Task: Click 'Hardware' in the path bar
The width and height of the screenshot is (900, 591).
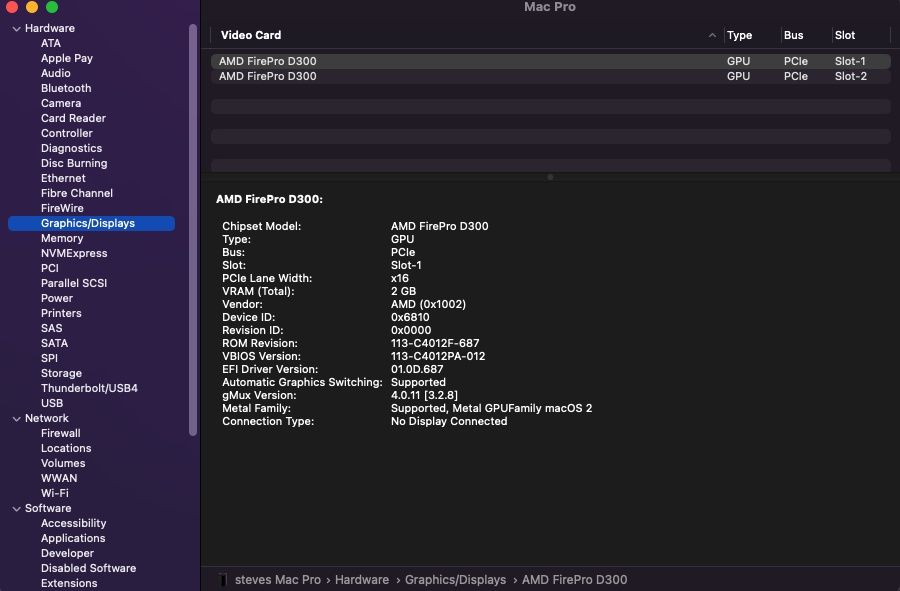Action: click(x=362, y=580)
